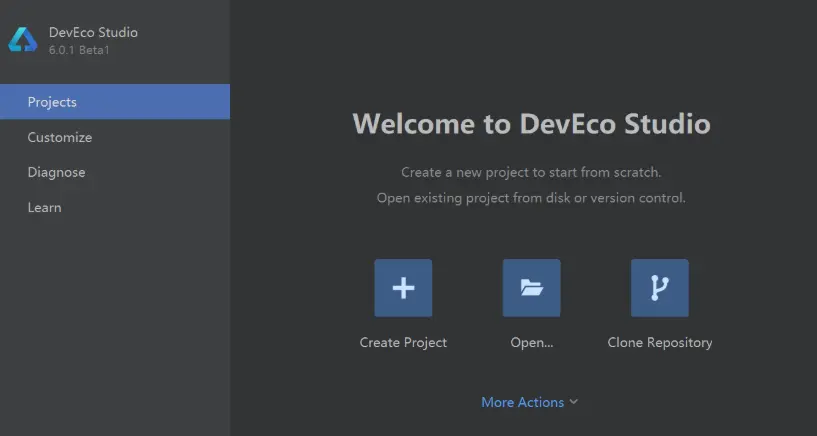This screenshot has height=436, width=817.
Task: Switch to the Customize tab
Action: (x=60, y=137)
